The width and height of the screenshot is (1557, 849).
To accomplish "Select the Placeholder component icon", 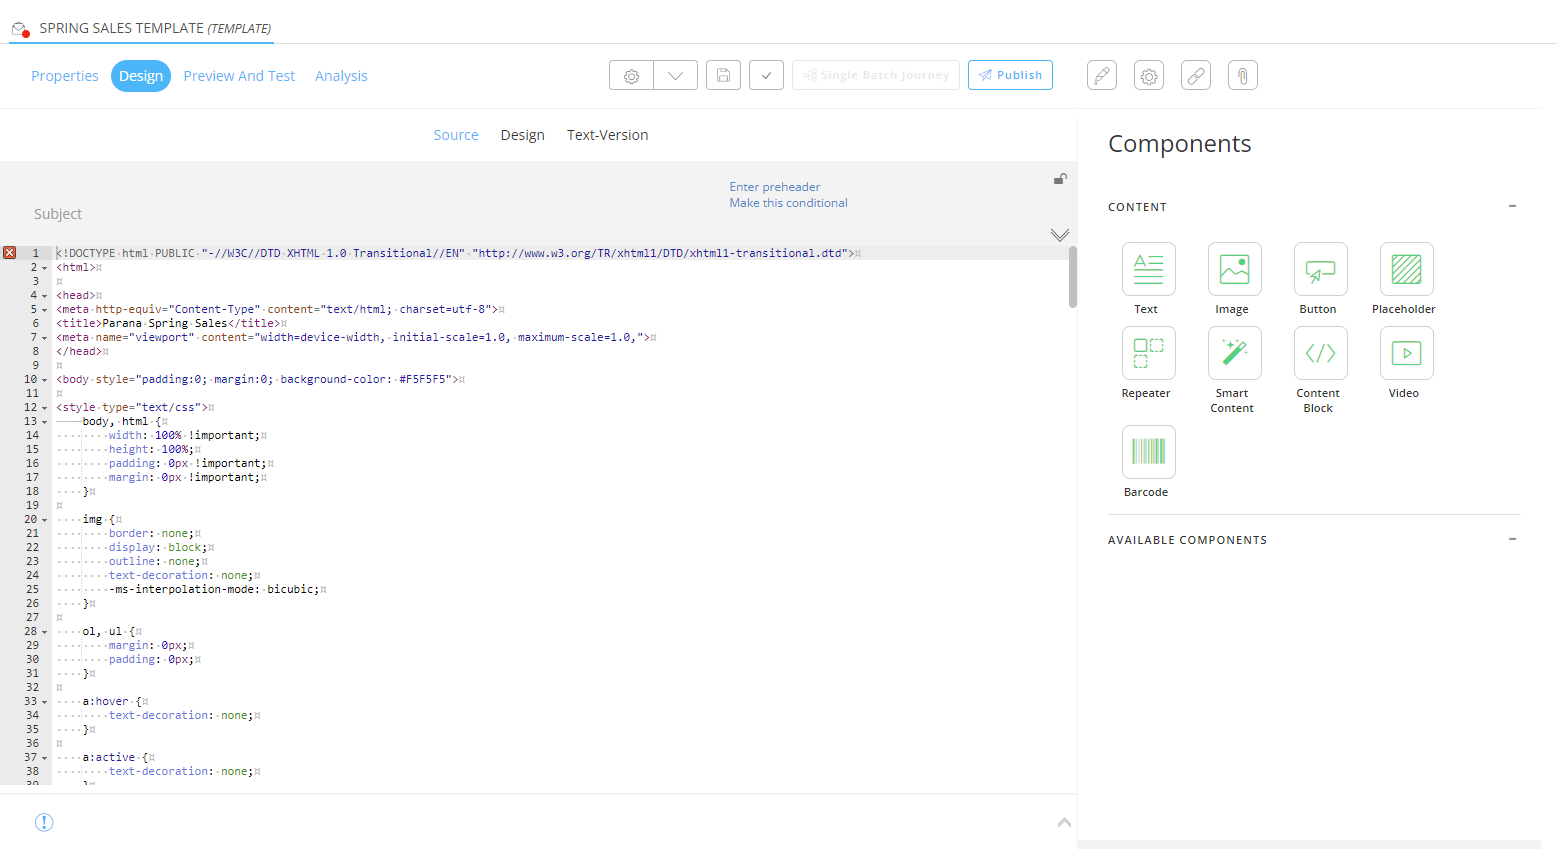I will pos(1406,269).
